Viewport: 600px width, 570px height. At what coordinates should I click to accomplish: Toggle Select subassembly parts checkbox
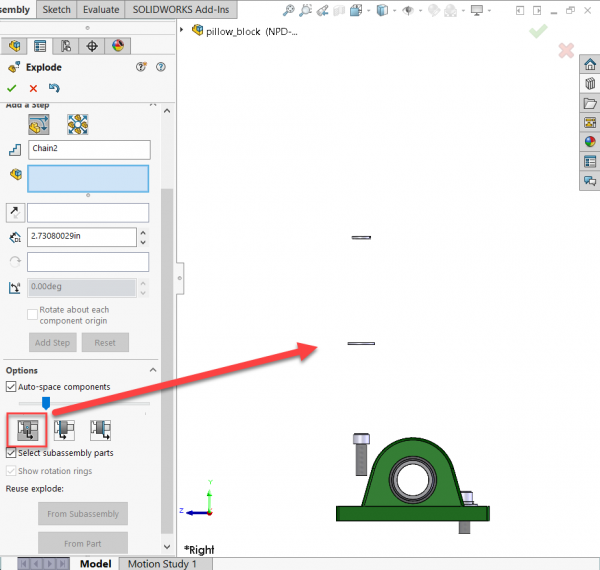click(x=11, y=453)
